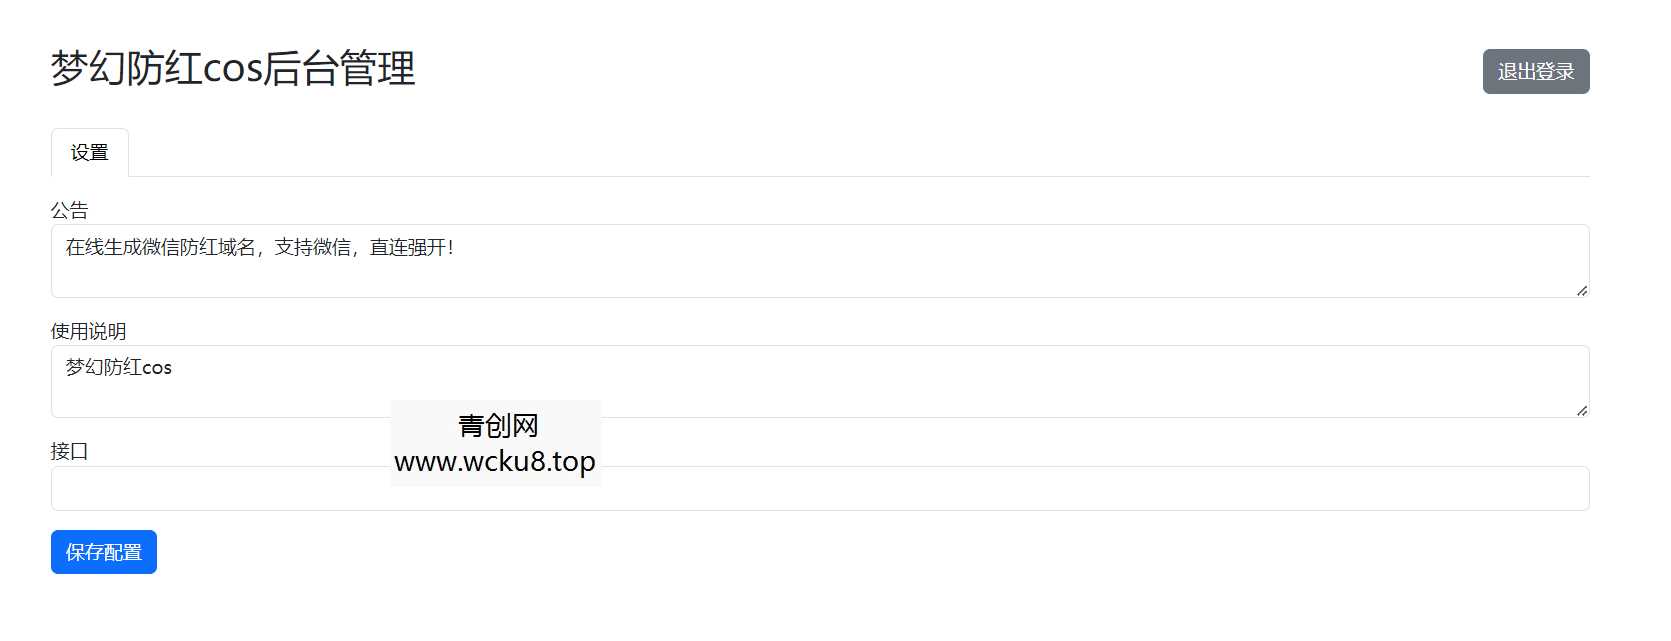The width and height of the screenshot is (1671, 641).
Task: Open the 设置 tab
Action: (90, 153)
